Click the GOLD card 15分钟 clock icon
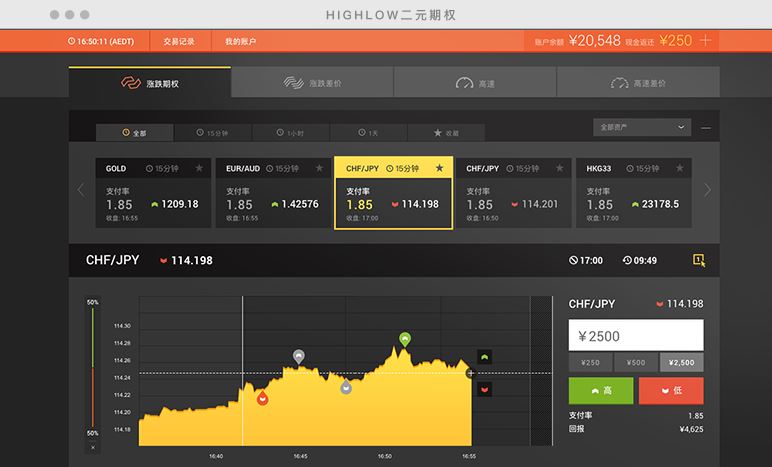This screenshot has height=467, width=772. (x=149, y=168)
